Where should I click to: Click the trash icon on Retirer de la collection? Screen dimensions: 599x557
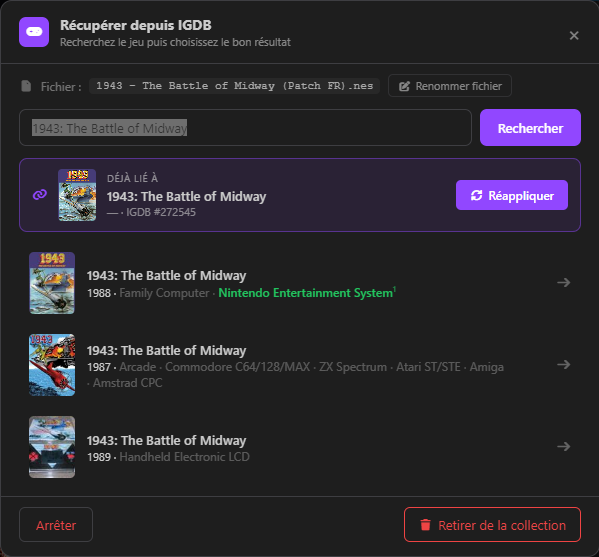click(x=426, y=525)
